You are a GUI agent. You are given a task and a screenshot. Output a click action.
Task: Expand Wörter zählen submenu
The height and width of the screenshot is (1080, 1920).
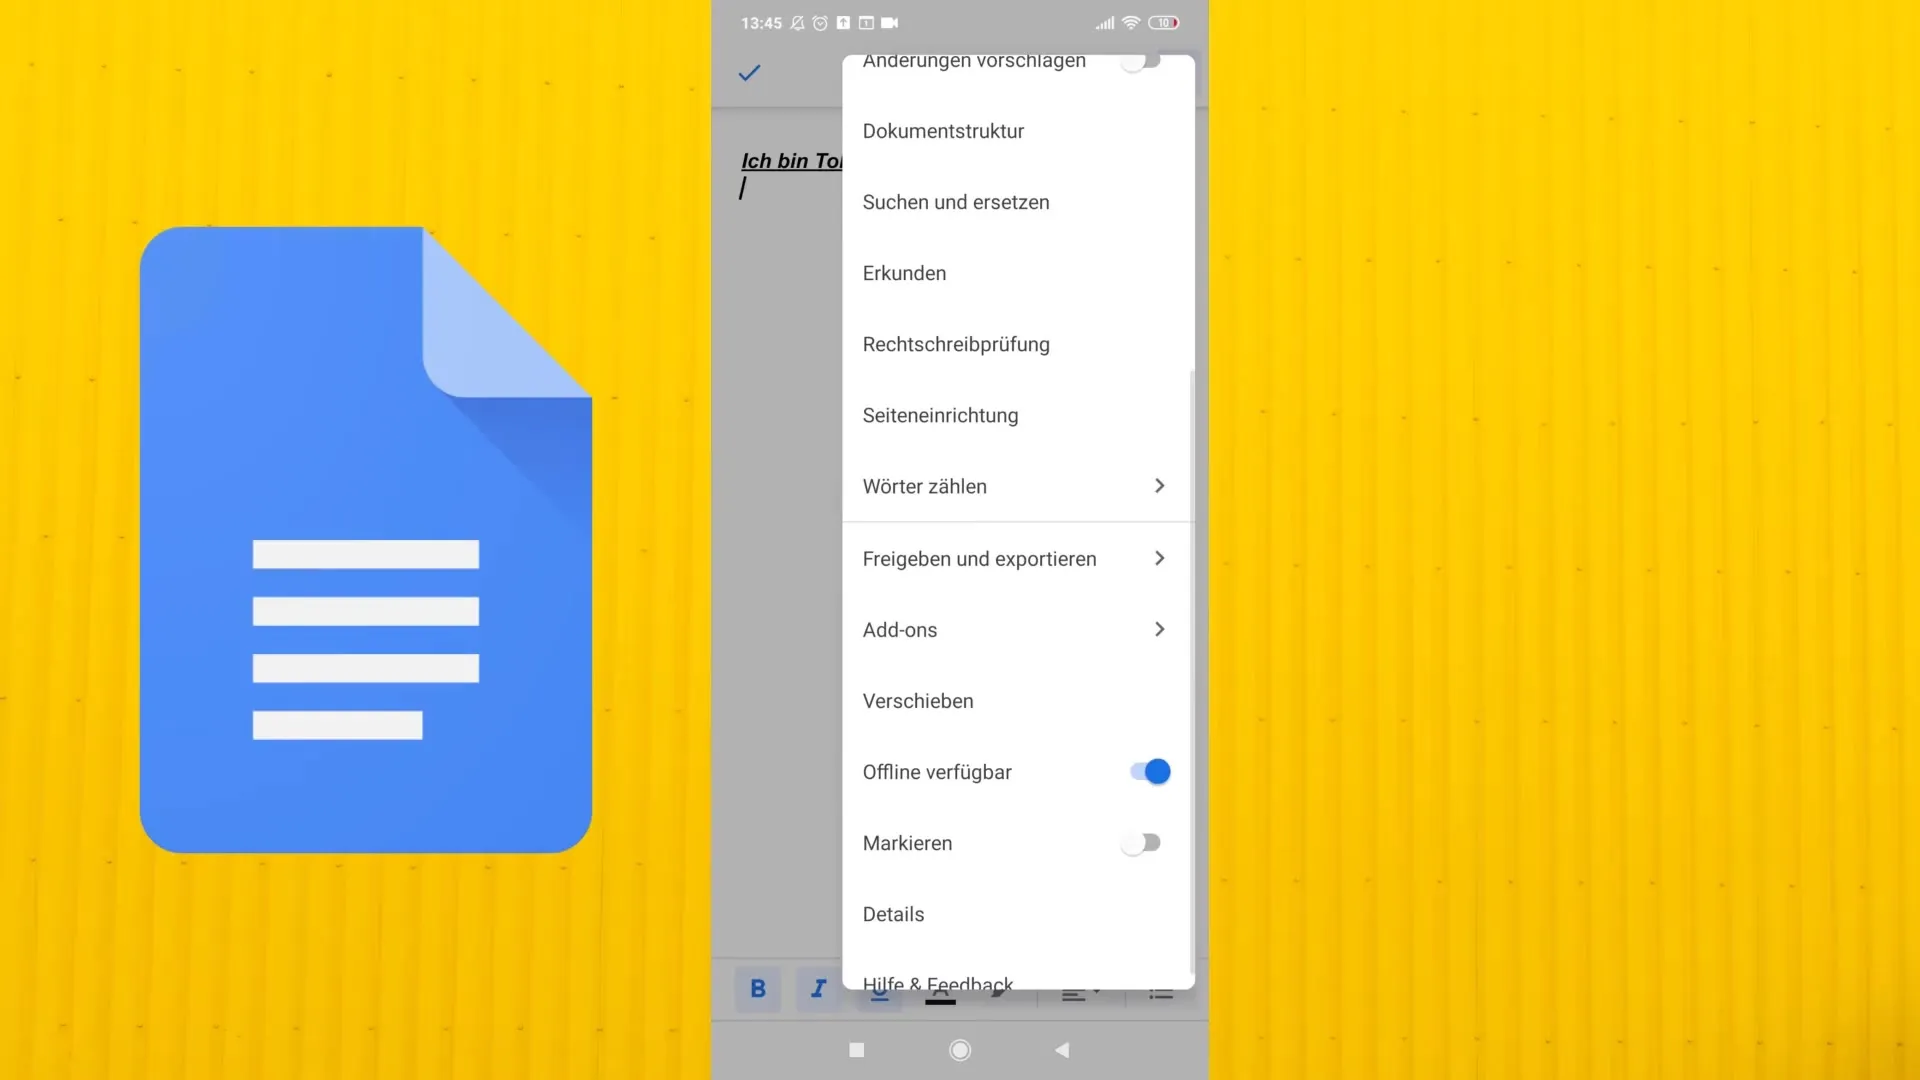point(1158,485)
